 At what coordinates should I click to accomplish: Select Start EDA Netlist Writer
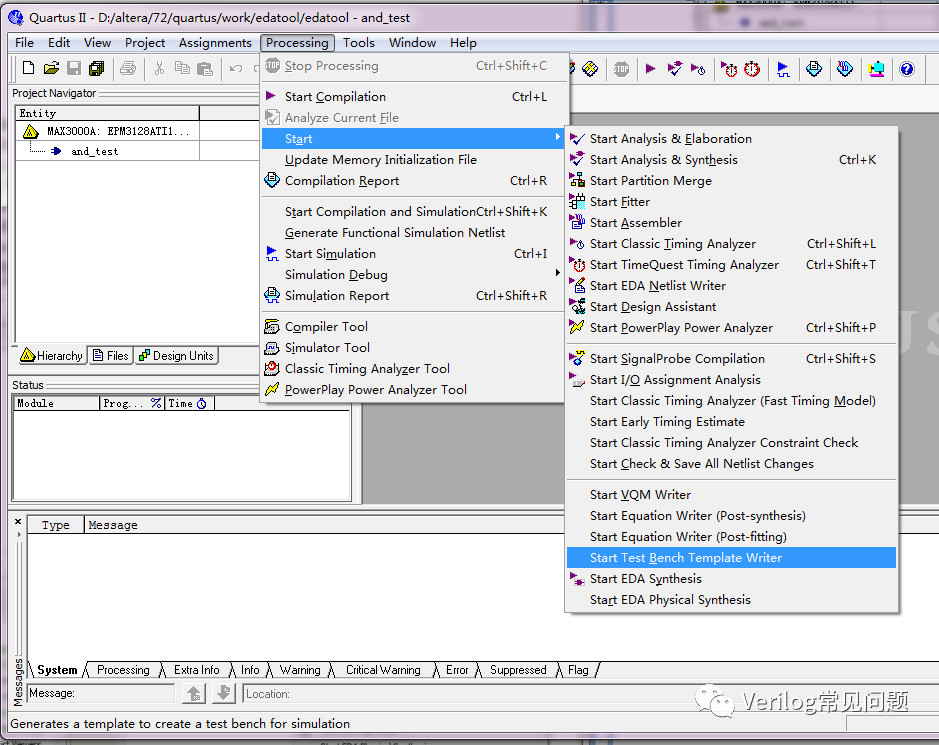tap(731, 285)
